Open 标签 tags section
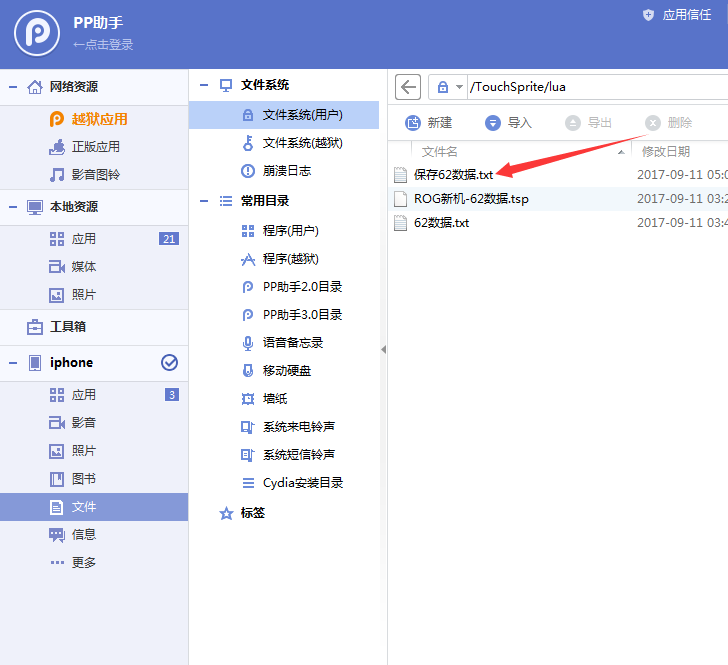728x665 pixels. (252, 513)
